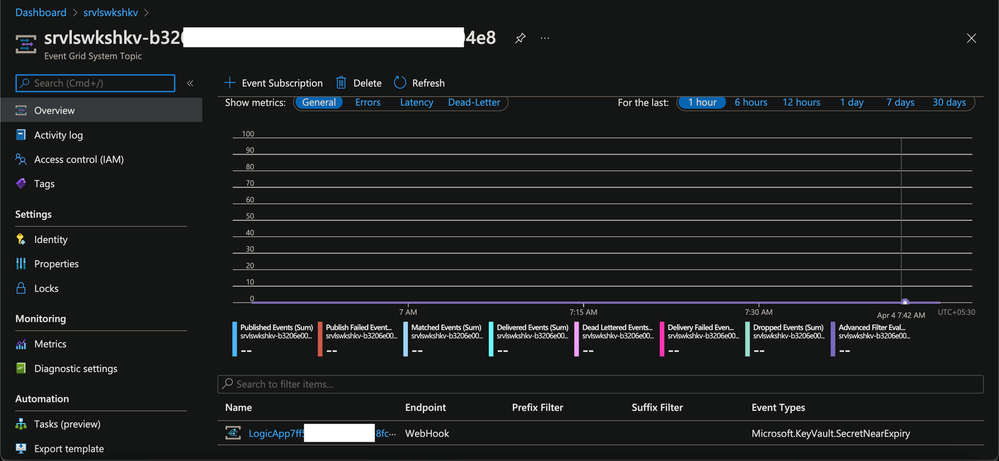Close the system topic blade
999x461 pixels.
pyautogui.click(x=971, y=38)
